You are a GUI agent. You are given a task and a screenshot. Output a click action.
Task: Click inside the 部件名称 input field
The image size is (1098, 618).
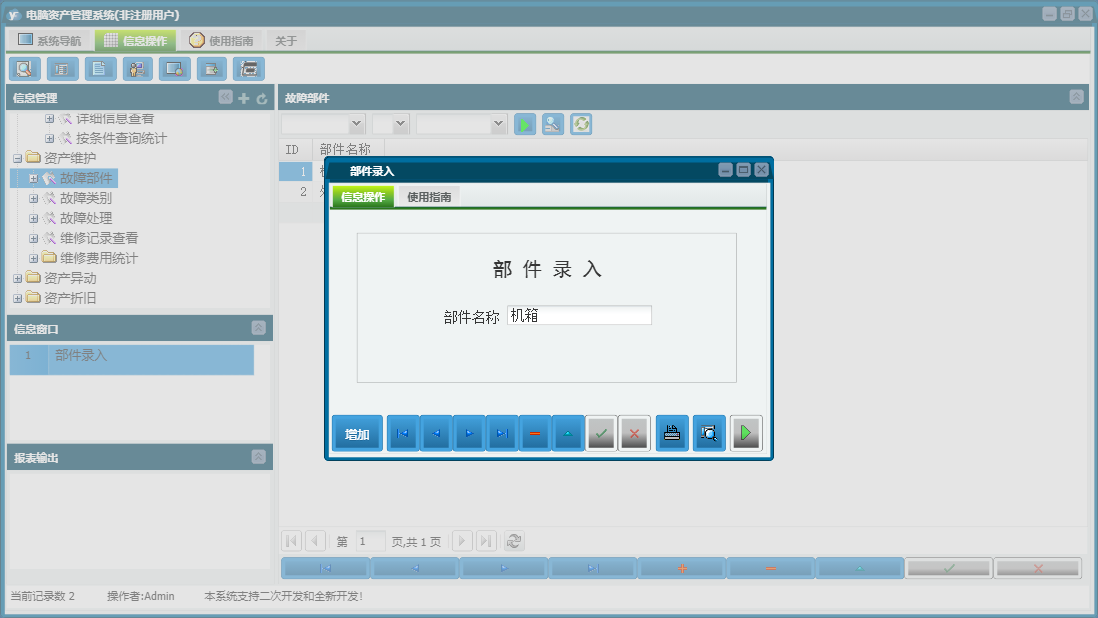point(580,314)
